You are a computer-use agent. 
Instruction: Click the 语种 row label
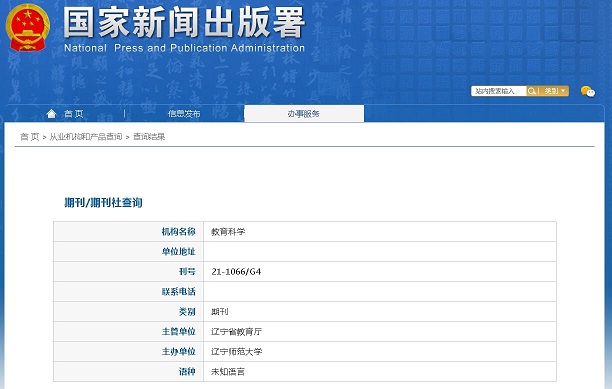187,371
